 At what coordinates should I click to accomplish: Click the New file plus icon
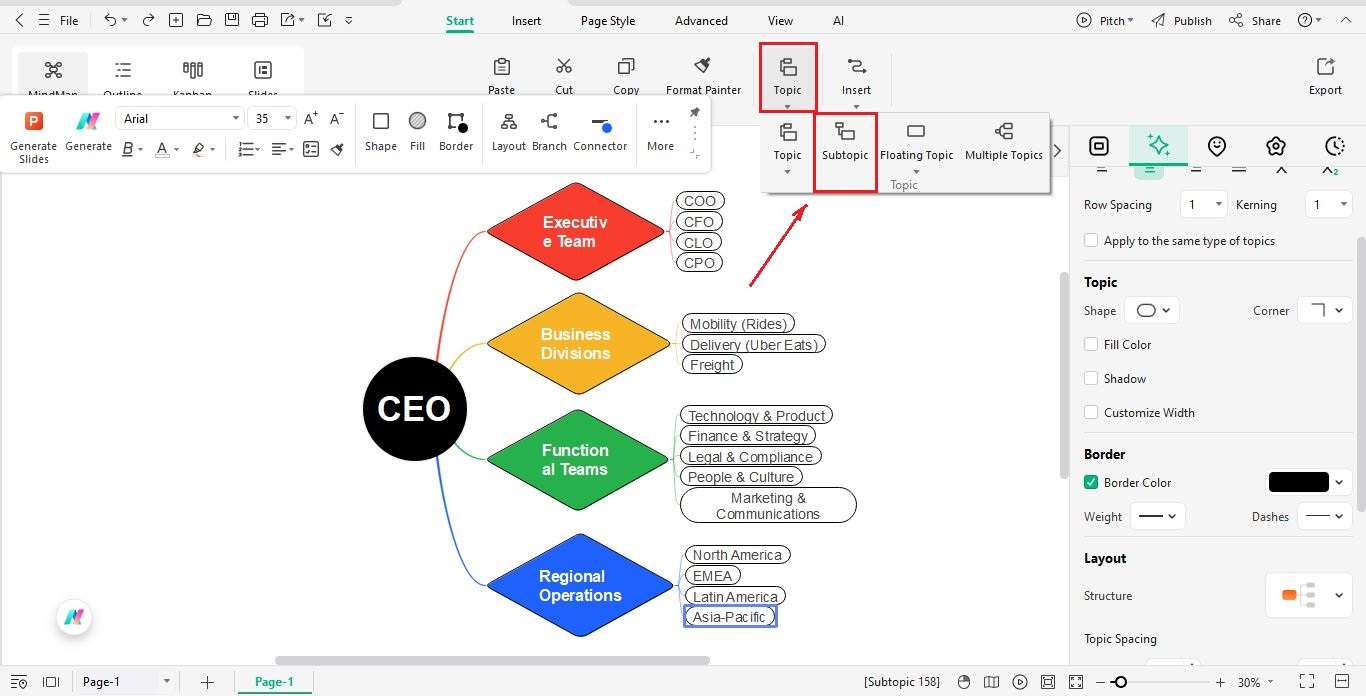(x=176, y=20)
